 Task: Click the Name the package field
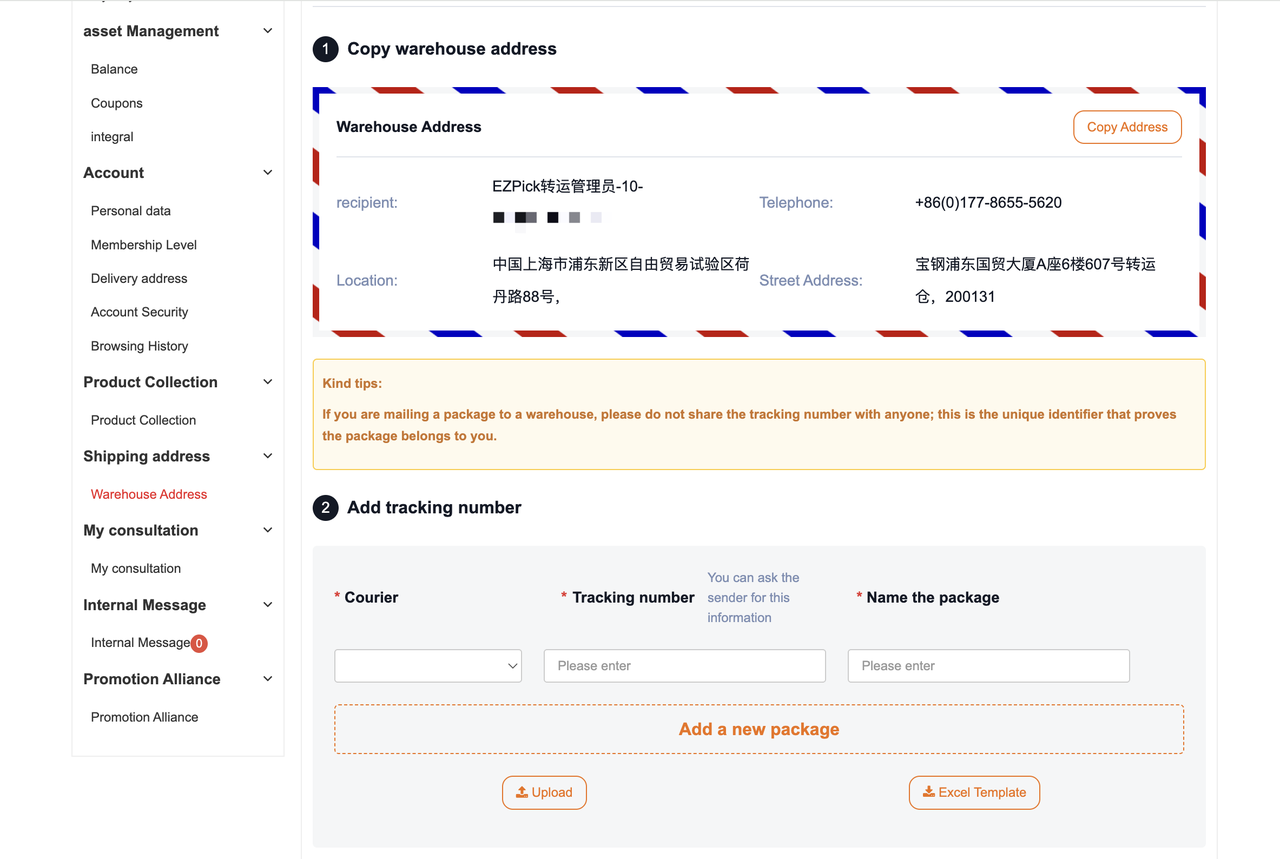click(988, 666)
